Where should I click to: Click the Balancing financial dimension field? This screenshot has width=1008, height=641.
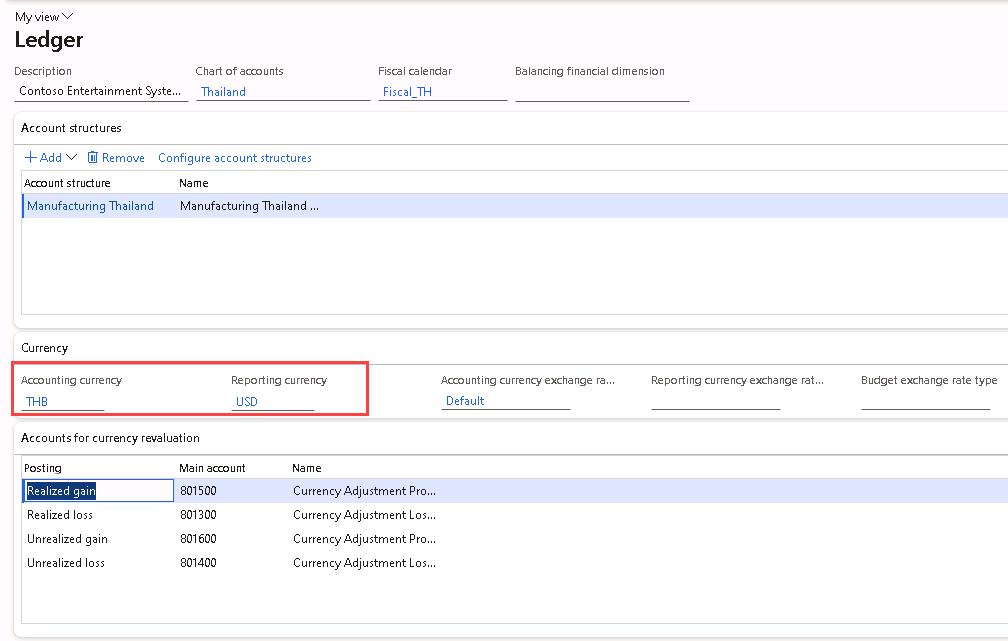point(601,92)
